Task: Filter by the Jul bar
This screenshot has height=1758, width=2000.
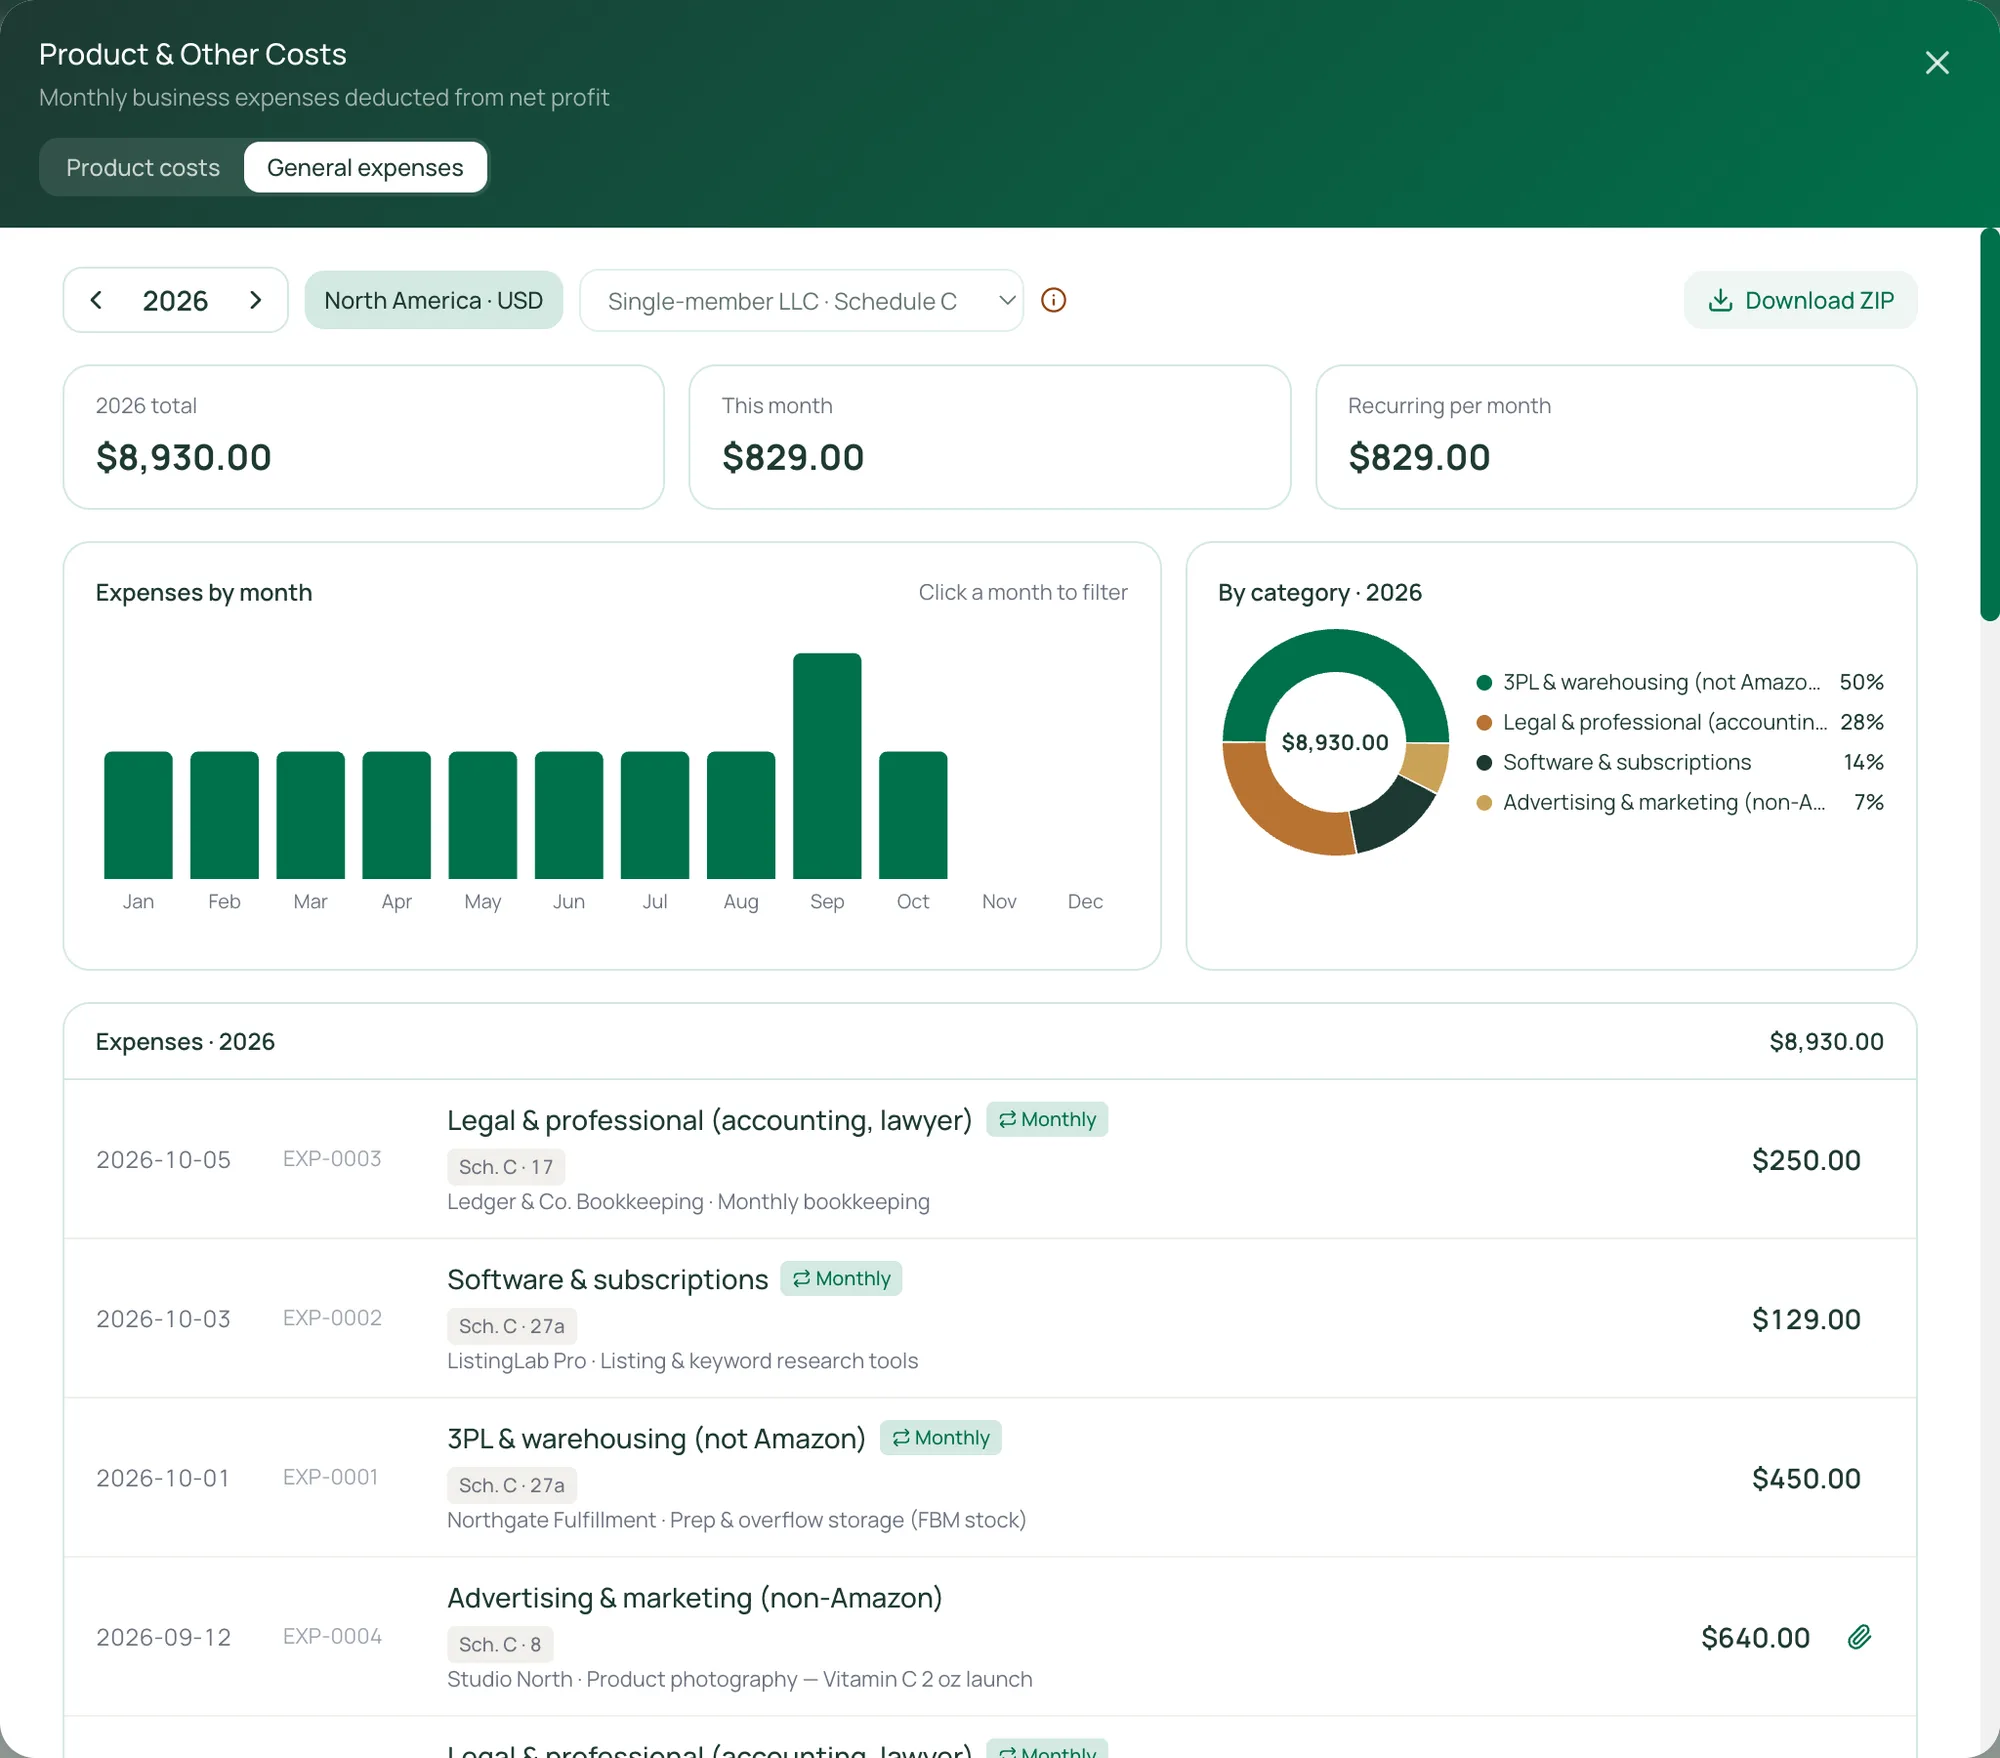Action: (654, 815)
